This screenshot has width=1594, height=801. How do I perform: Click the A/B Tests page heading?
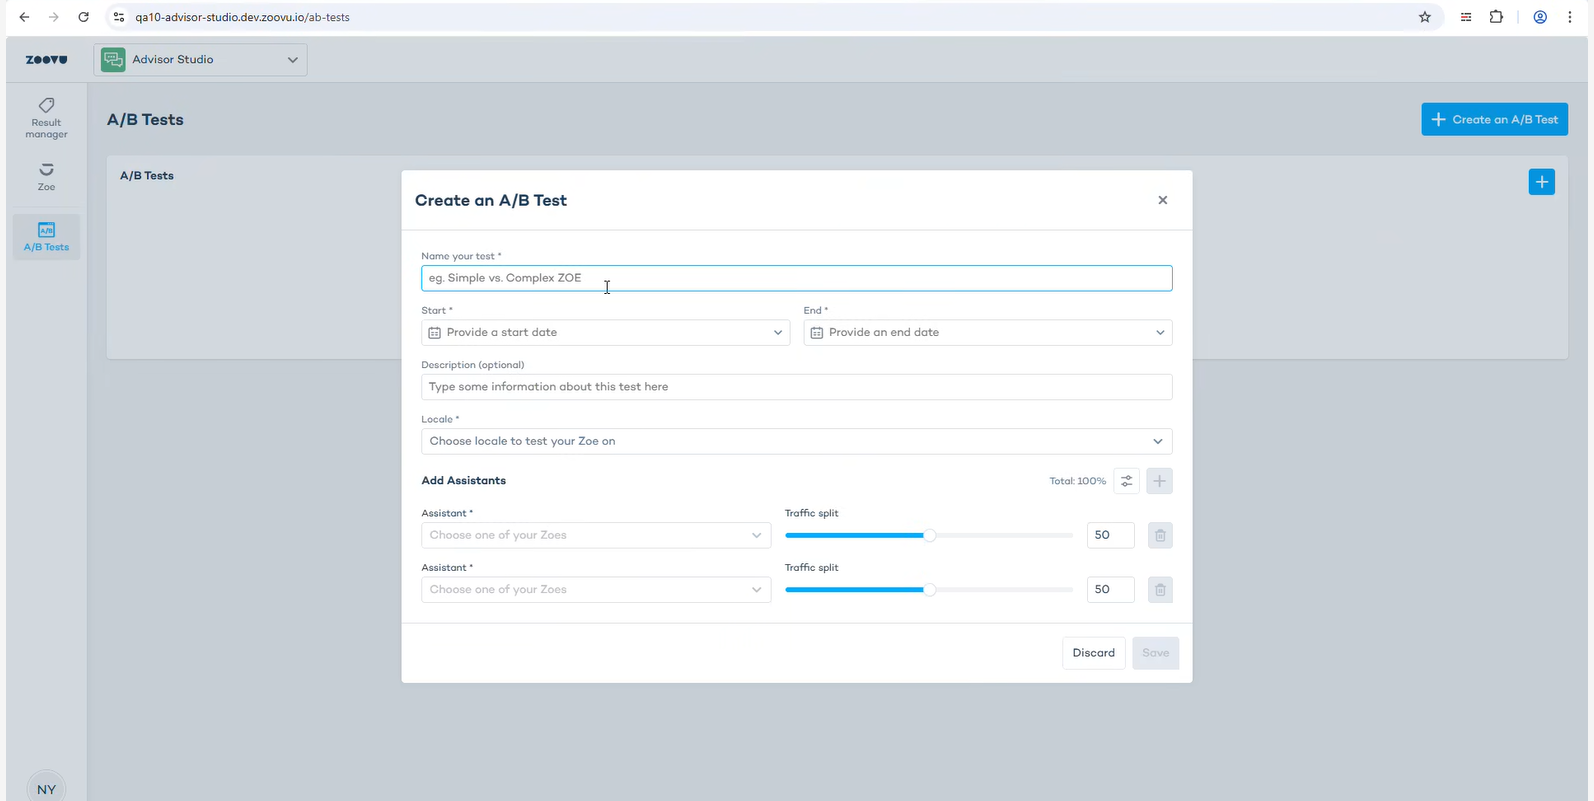click(x=145, y=119)
